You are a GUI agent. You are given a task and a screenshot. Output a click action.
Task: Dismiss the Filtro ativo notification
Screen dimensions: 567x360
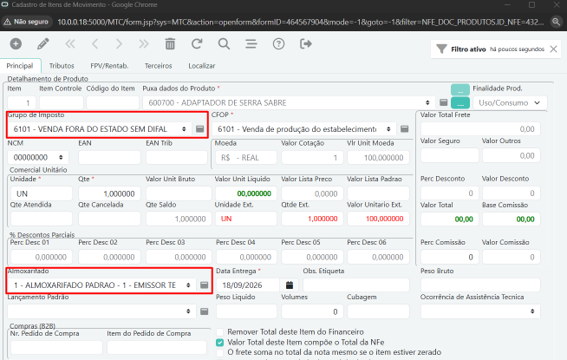click(553, 49)
